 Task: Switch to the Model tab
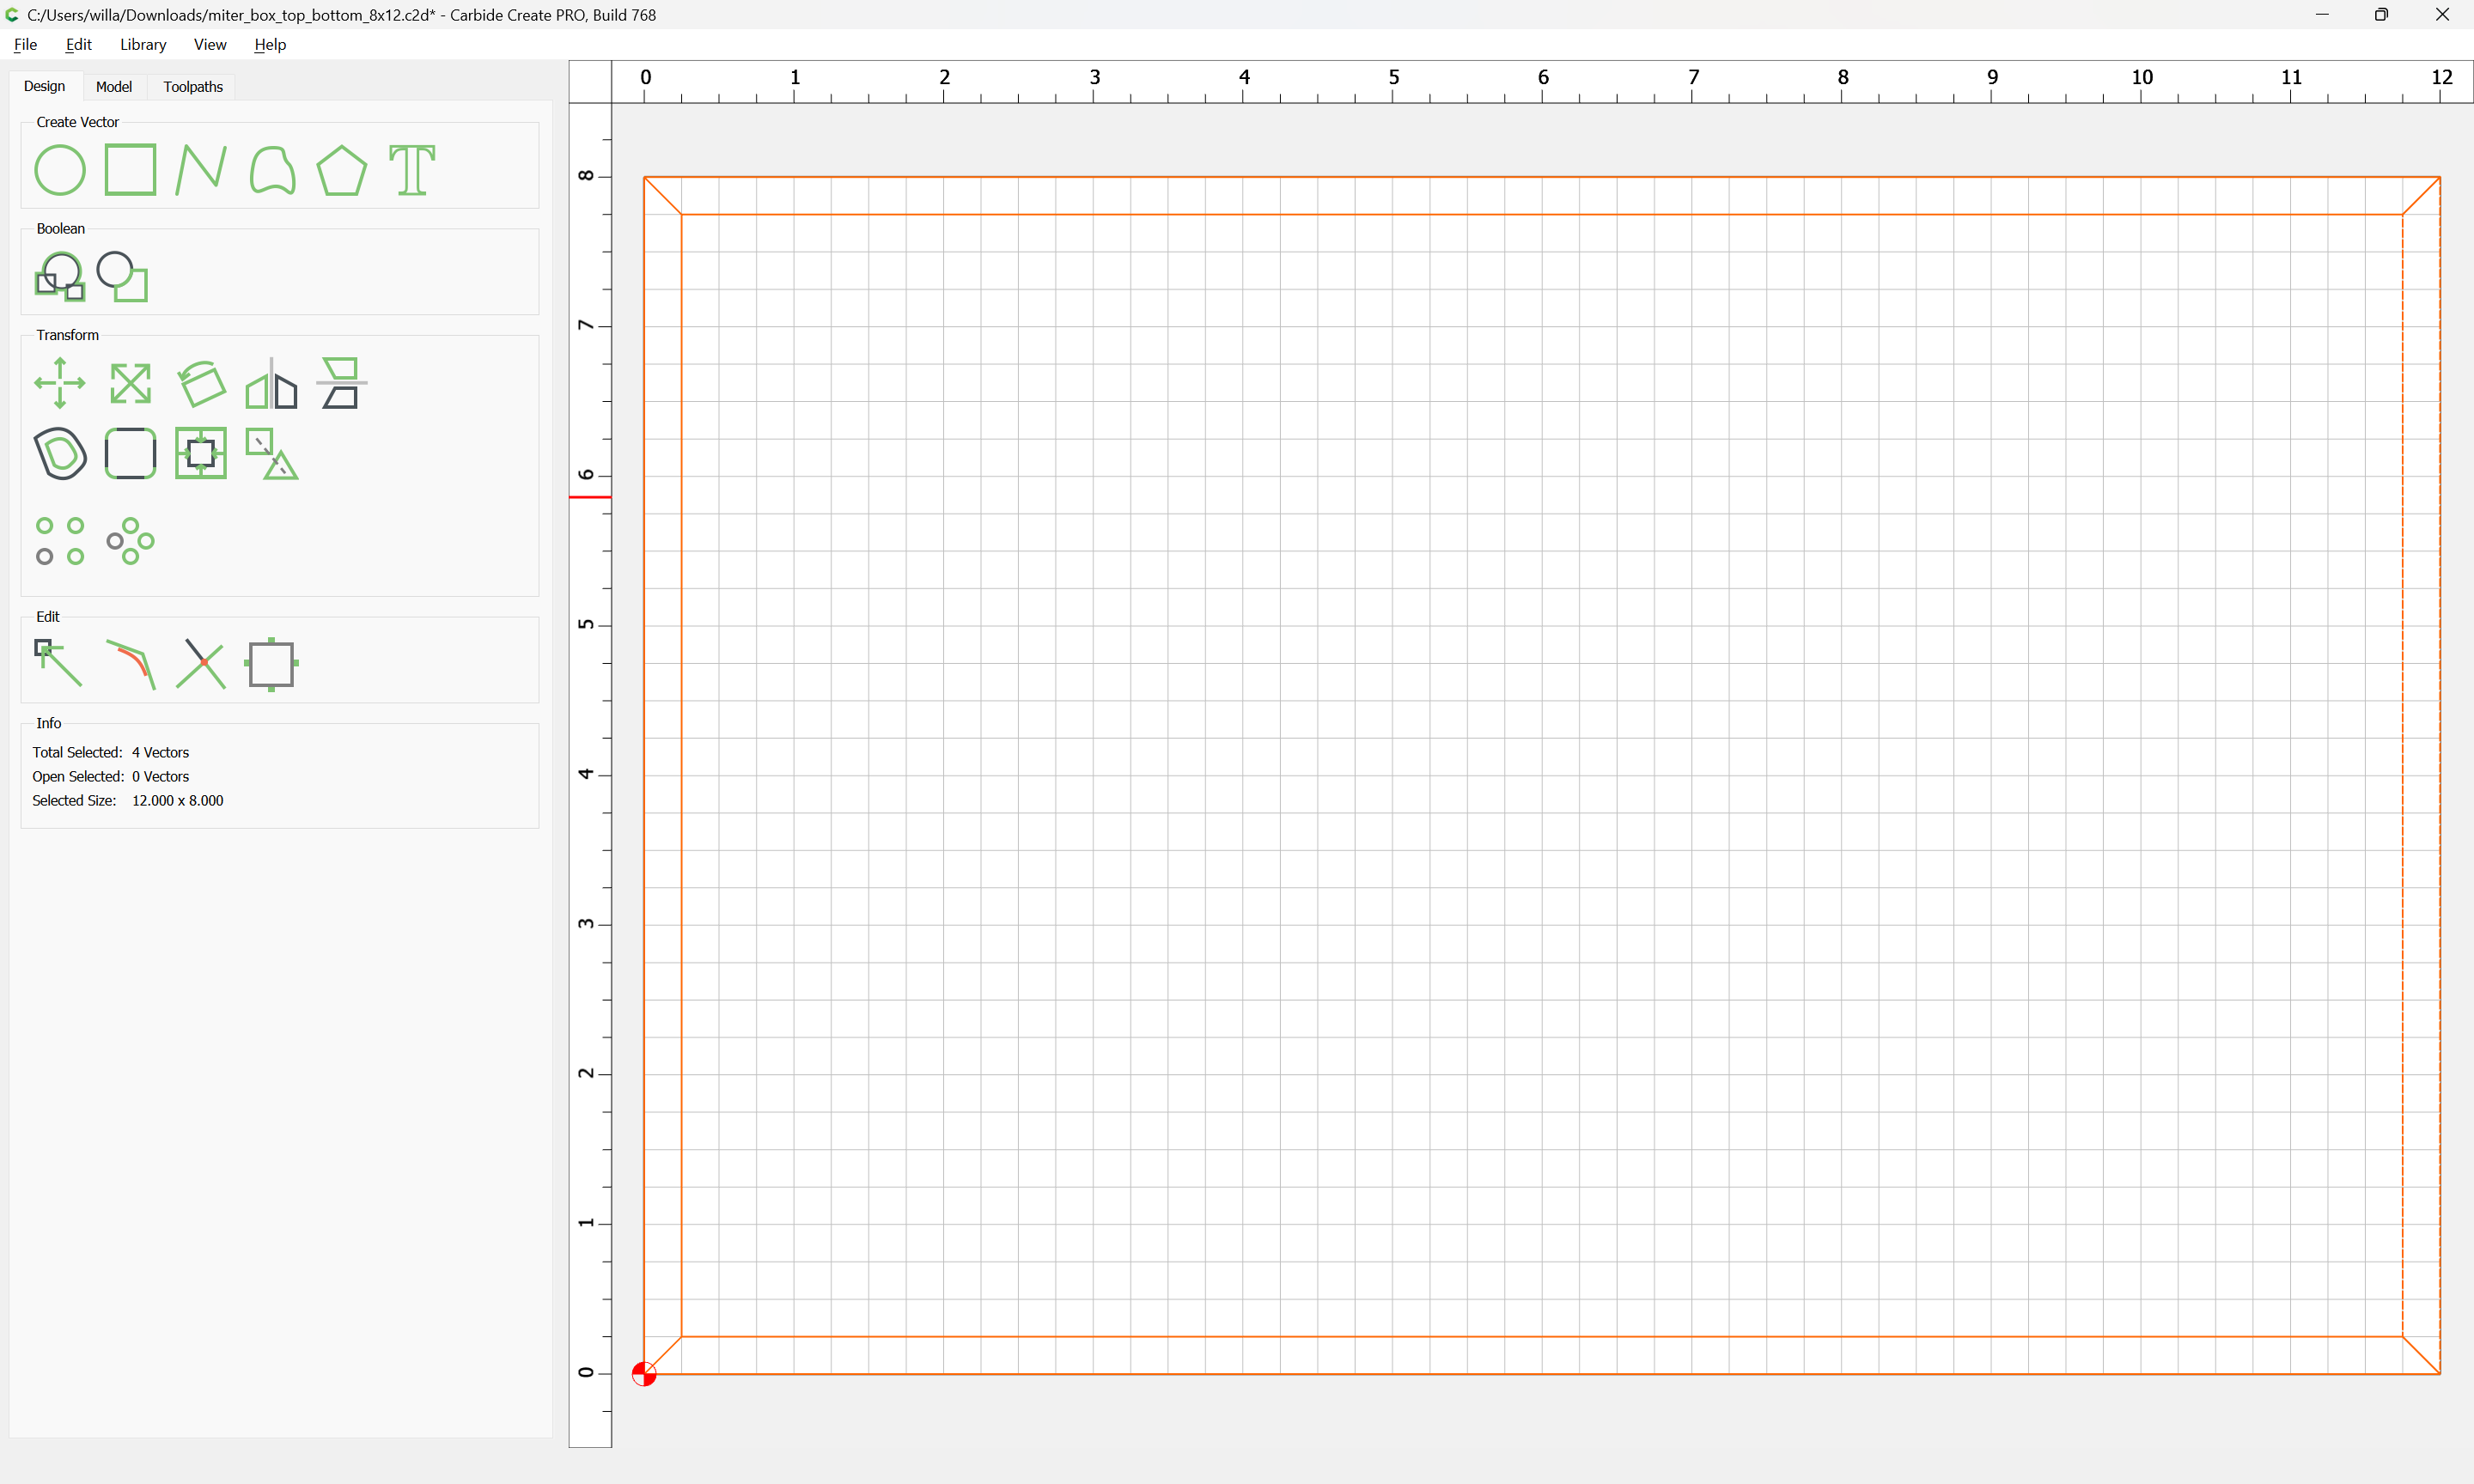114,87
